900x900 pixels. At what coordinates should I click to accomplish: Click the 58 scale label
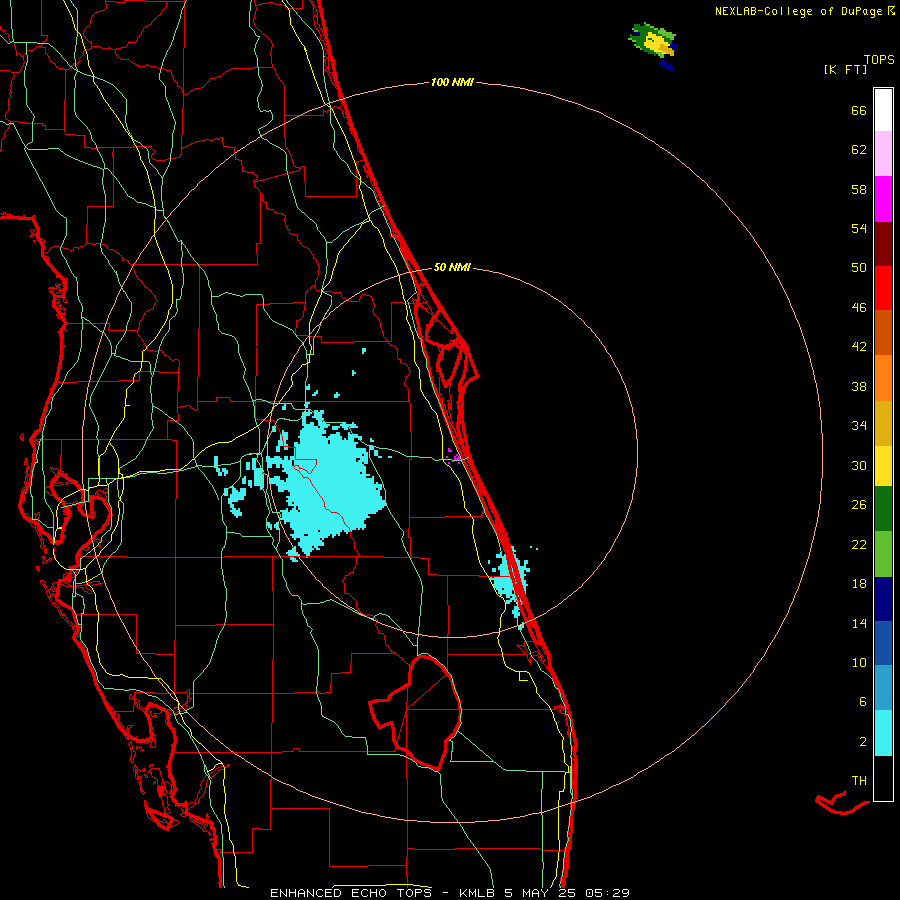(859, 189)
